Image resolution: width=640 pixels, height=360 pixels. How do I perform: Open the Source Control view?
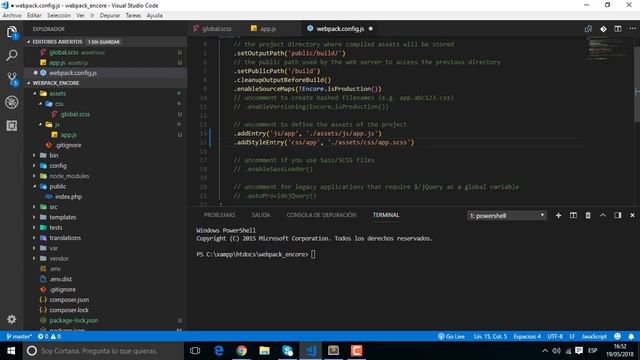pyautogui.click(x=12, y=79)
